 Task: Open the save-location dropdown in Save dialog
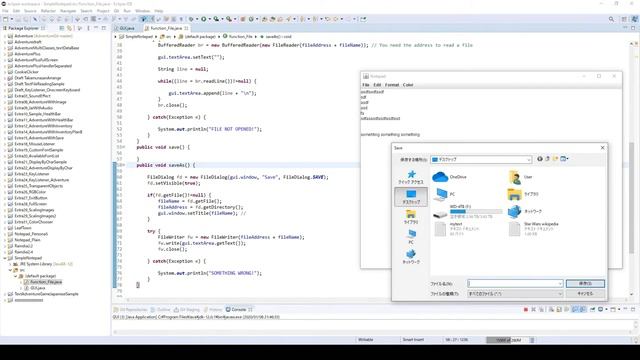tap(529, 160)
